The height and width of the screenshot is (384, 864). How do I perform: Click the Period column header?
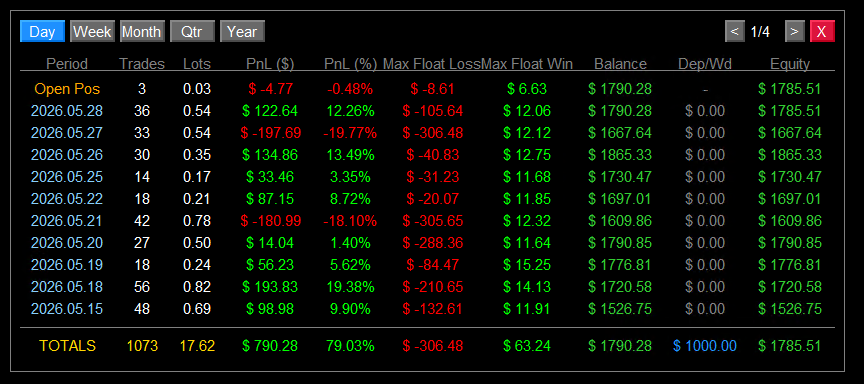(x=67, y=64)
